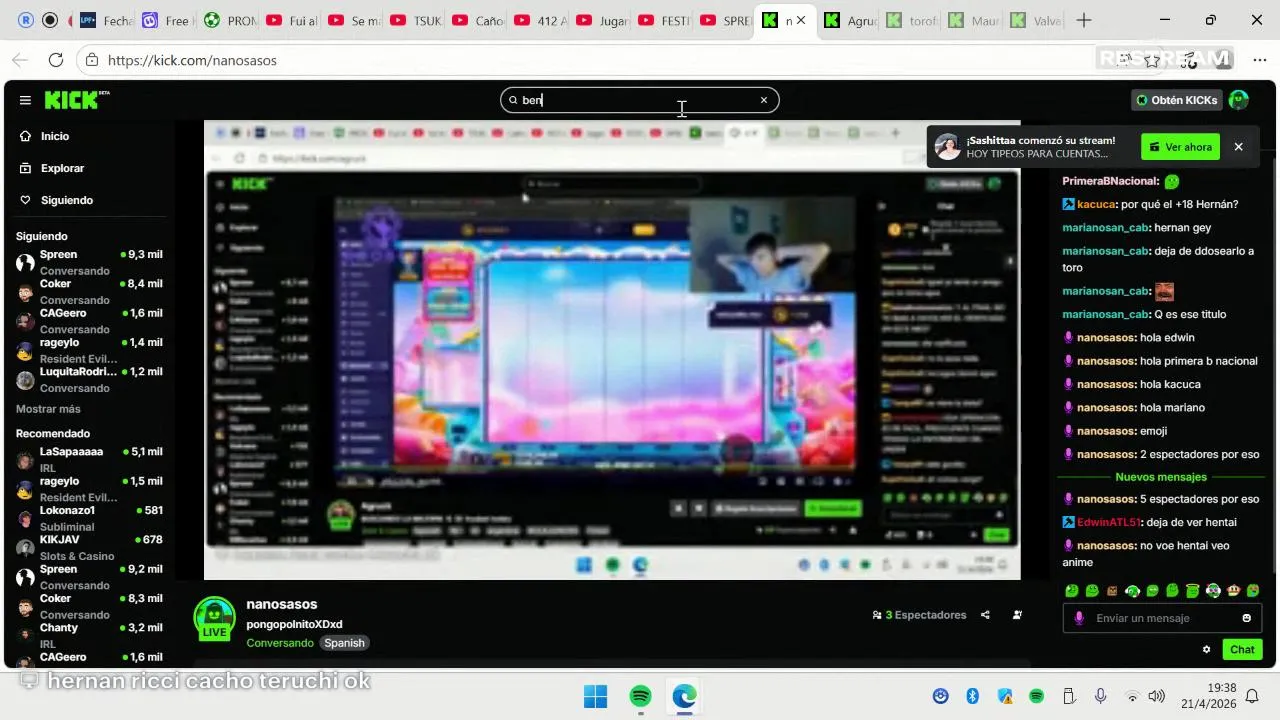Dismiss the Sashittaa stream notification

click(x=1238, y=147)
